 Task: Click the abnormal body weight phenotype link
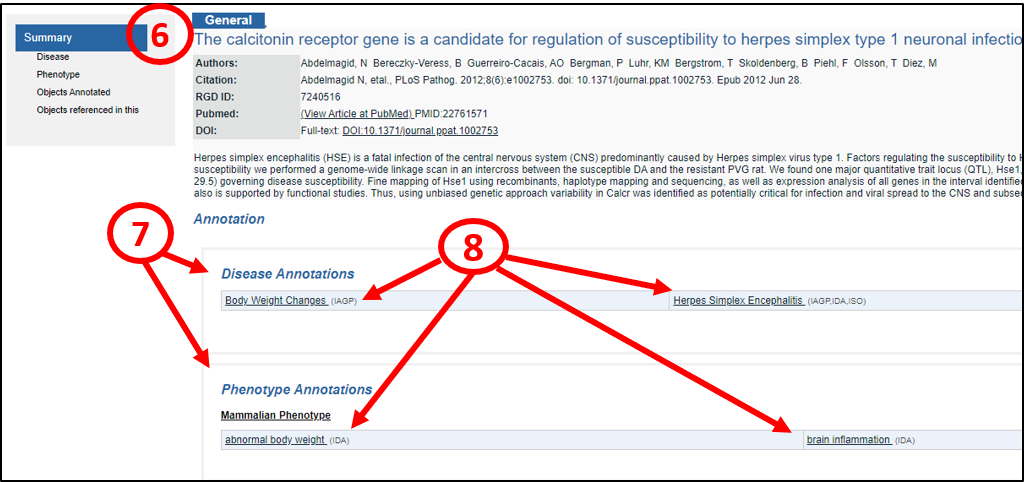click(274, 440)
